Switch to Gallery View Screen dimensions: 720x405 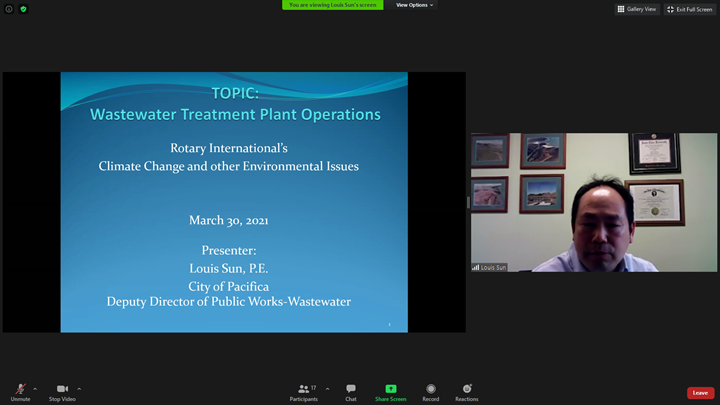pyautogui.click(x=637, y=9)
